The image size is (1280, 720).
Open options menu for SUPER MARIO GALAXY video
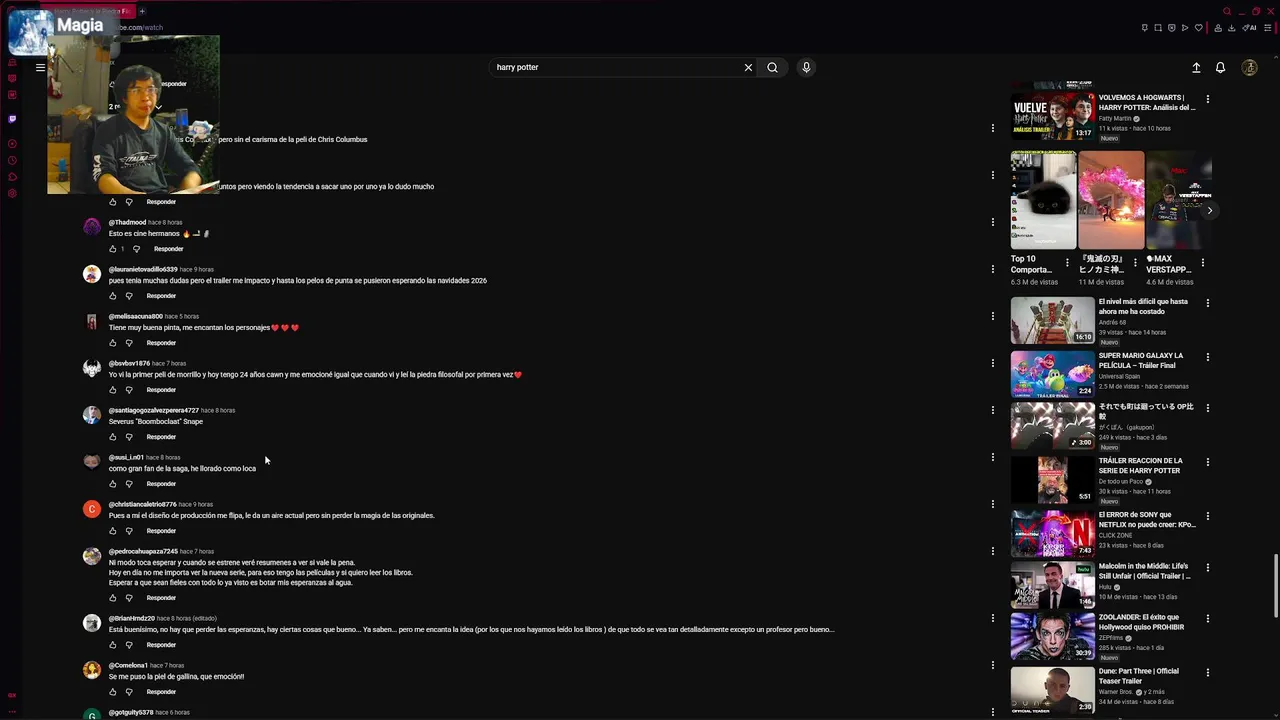point(1207,358)
